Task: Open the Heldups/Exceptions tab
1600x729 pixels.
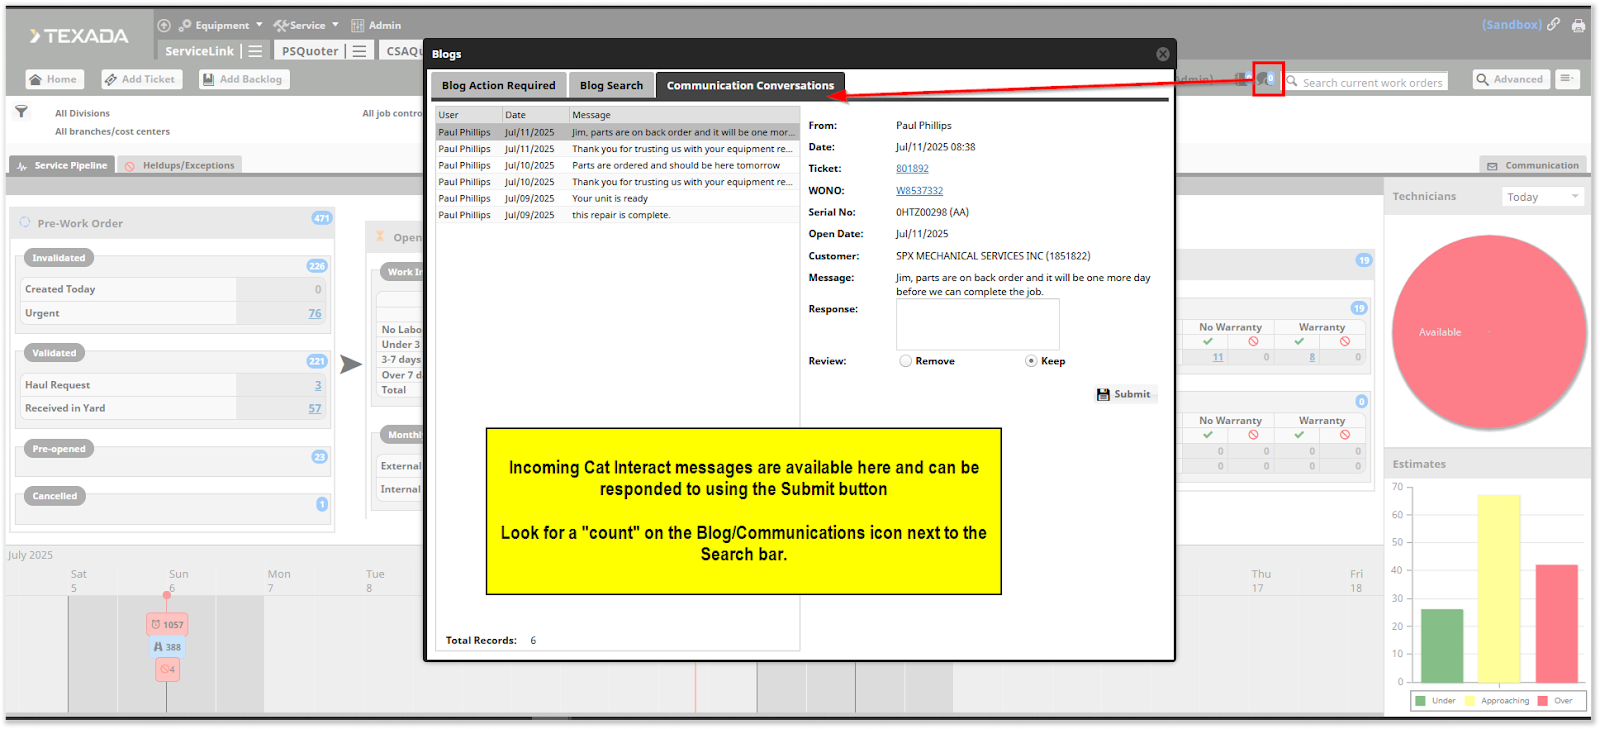Action: pos(180,165)
